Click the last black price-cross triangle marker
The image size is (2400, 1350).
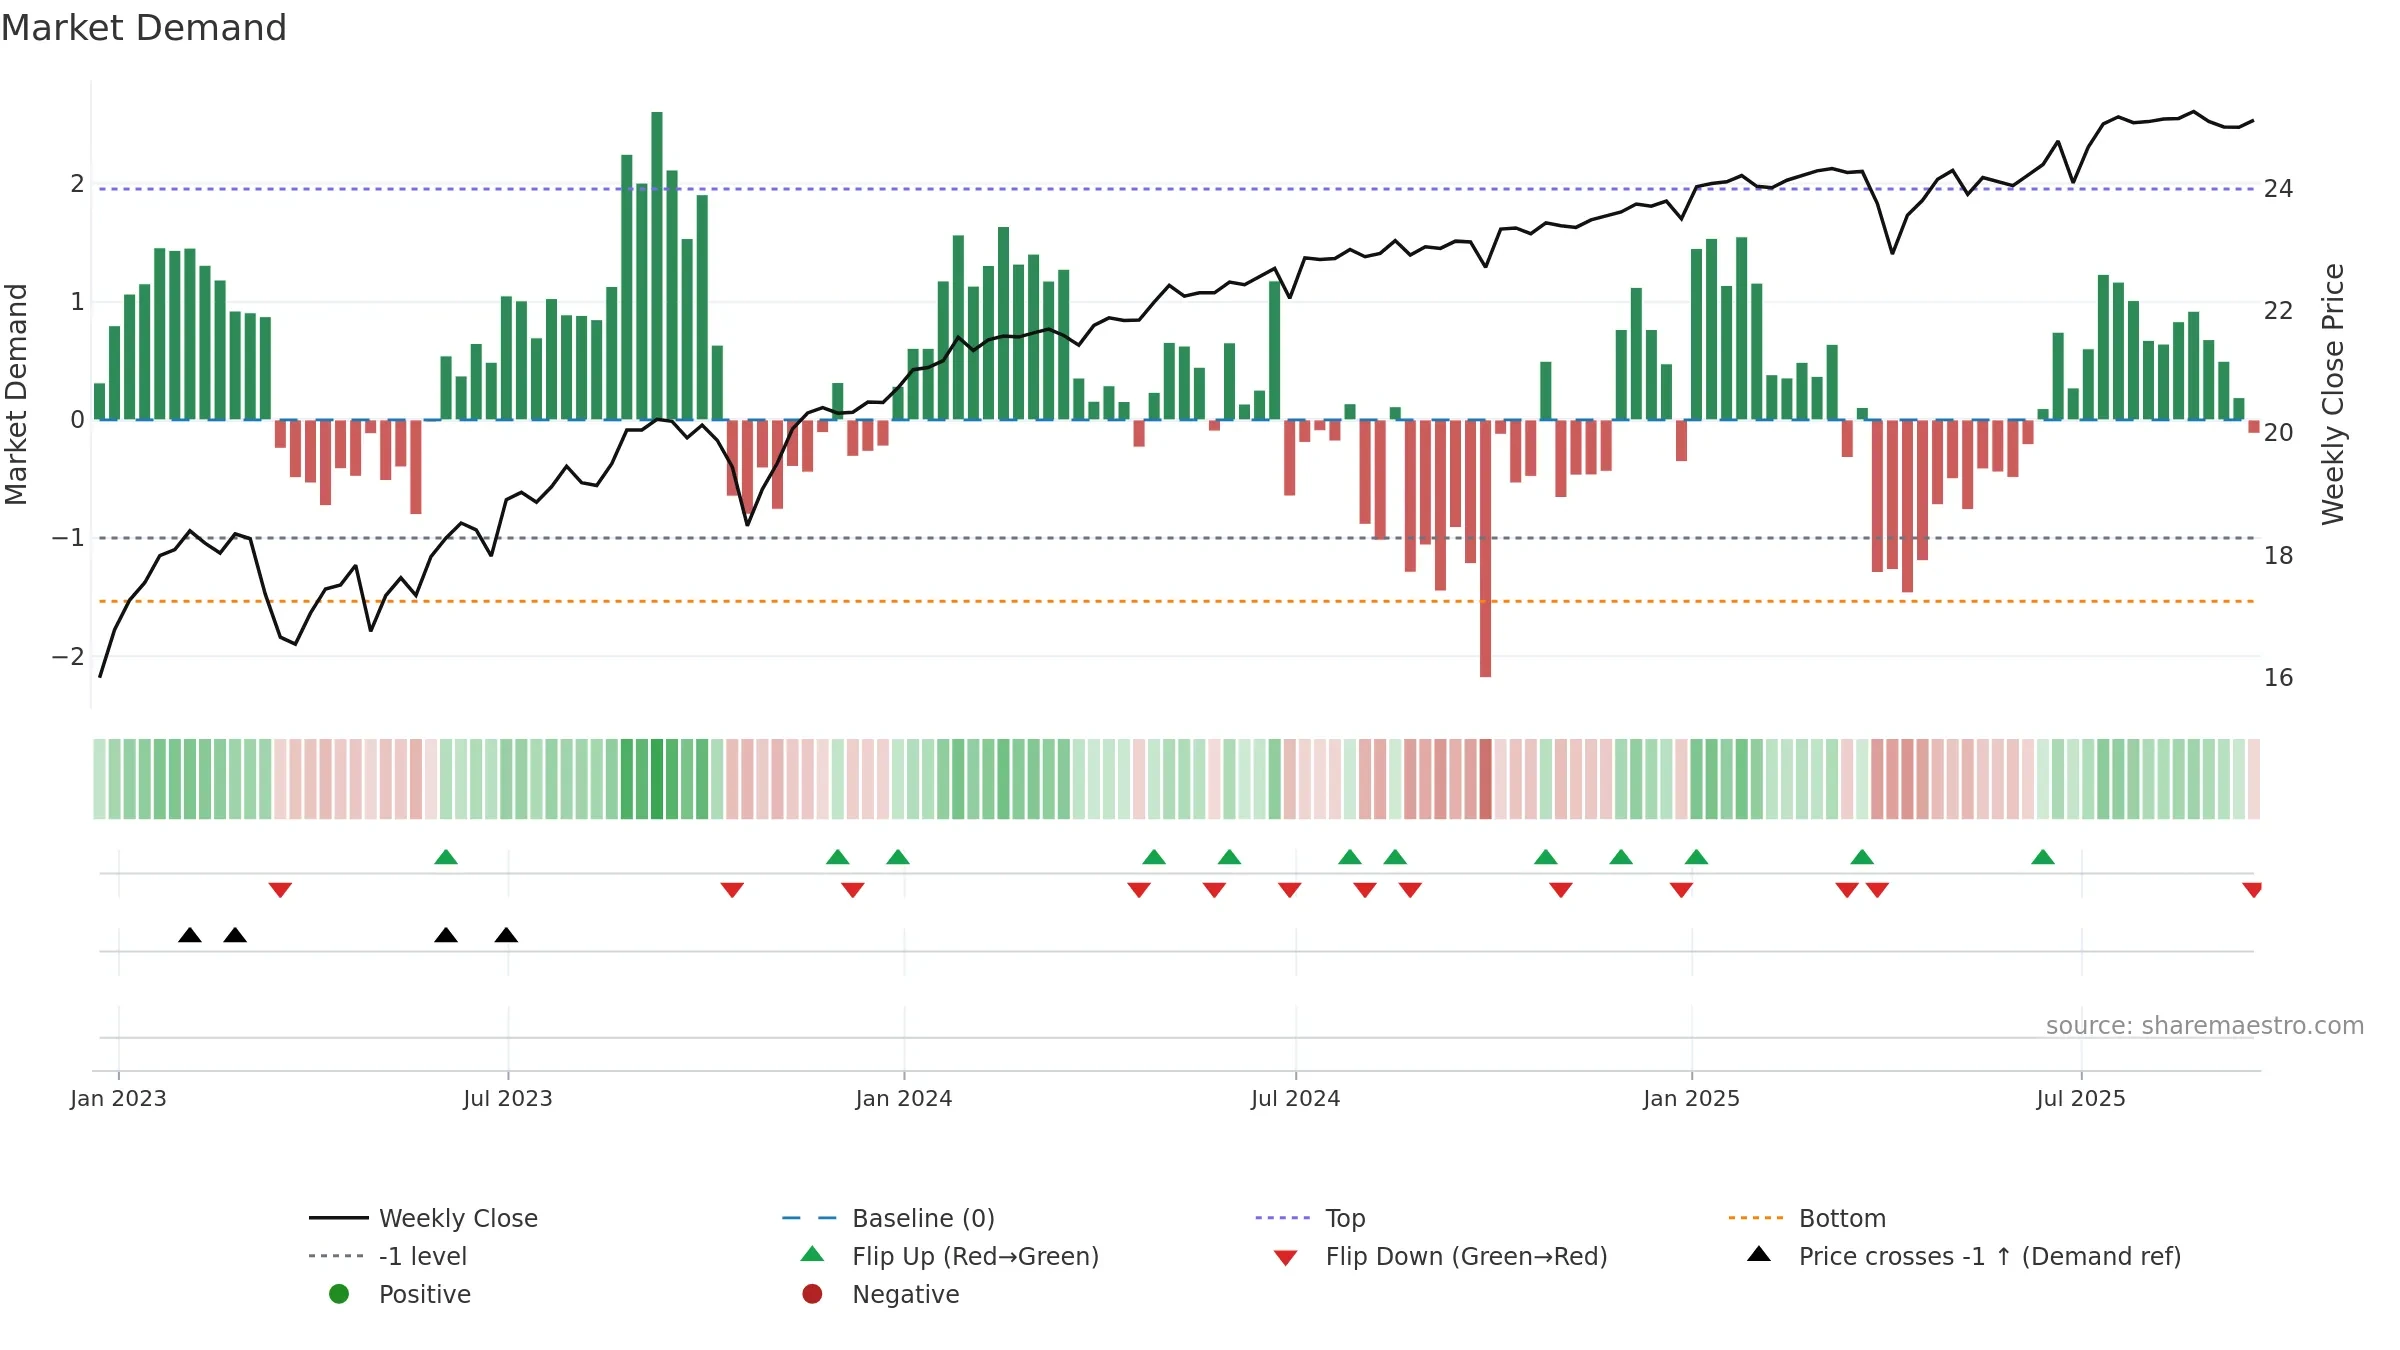(506, 935)
